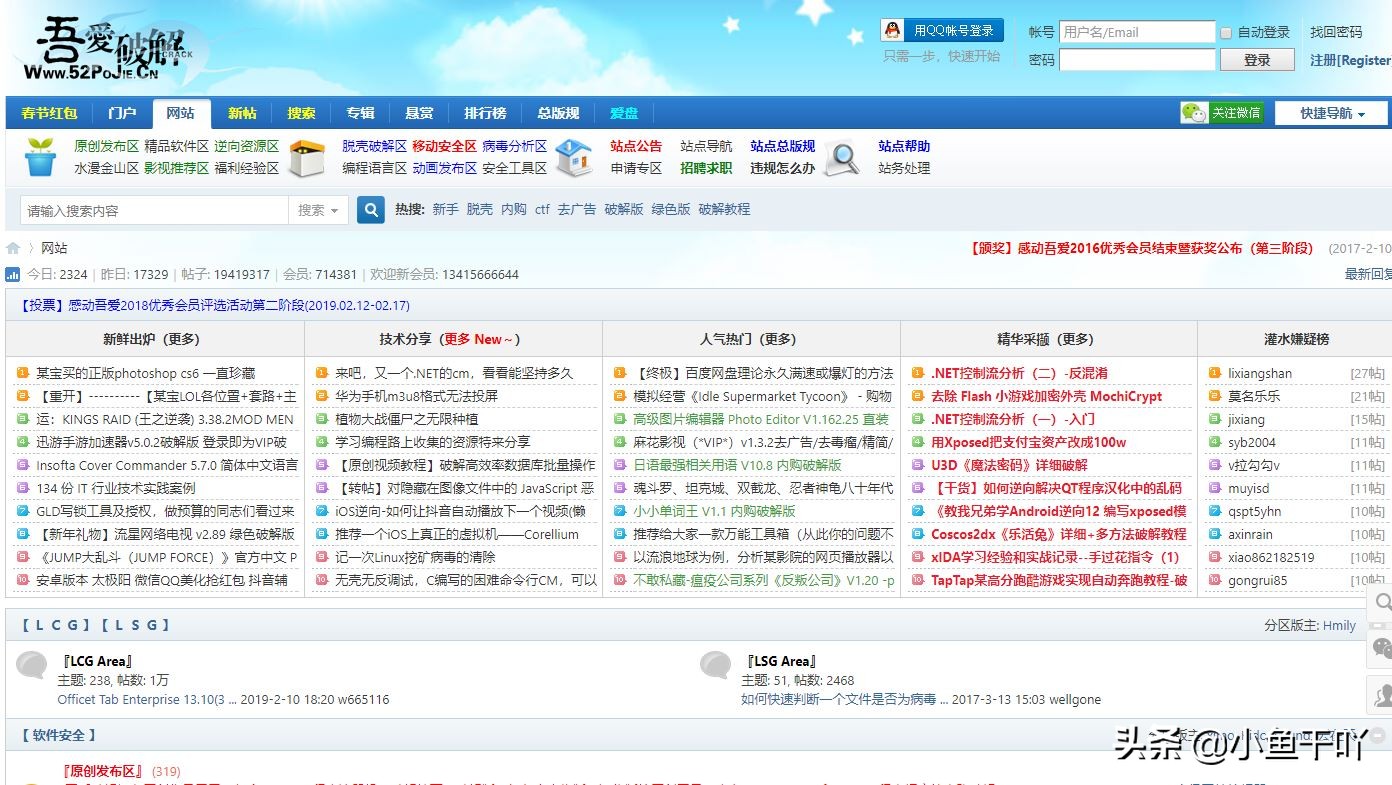The height and width of the screenshot is (785, 1392).
Task: Click the home icon in breadcrumb
Action: click(13, 248)
